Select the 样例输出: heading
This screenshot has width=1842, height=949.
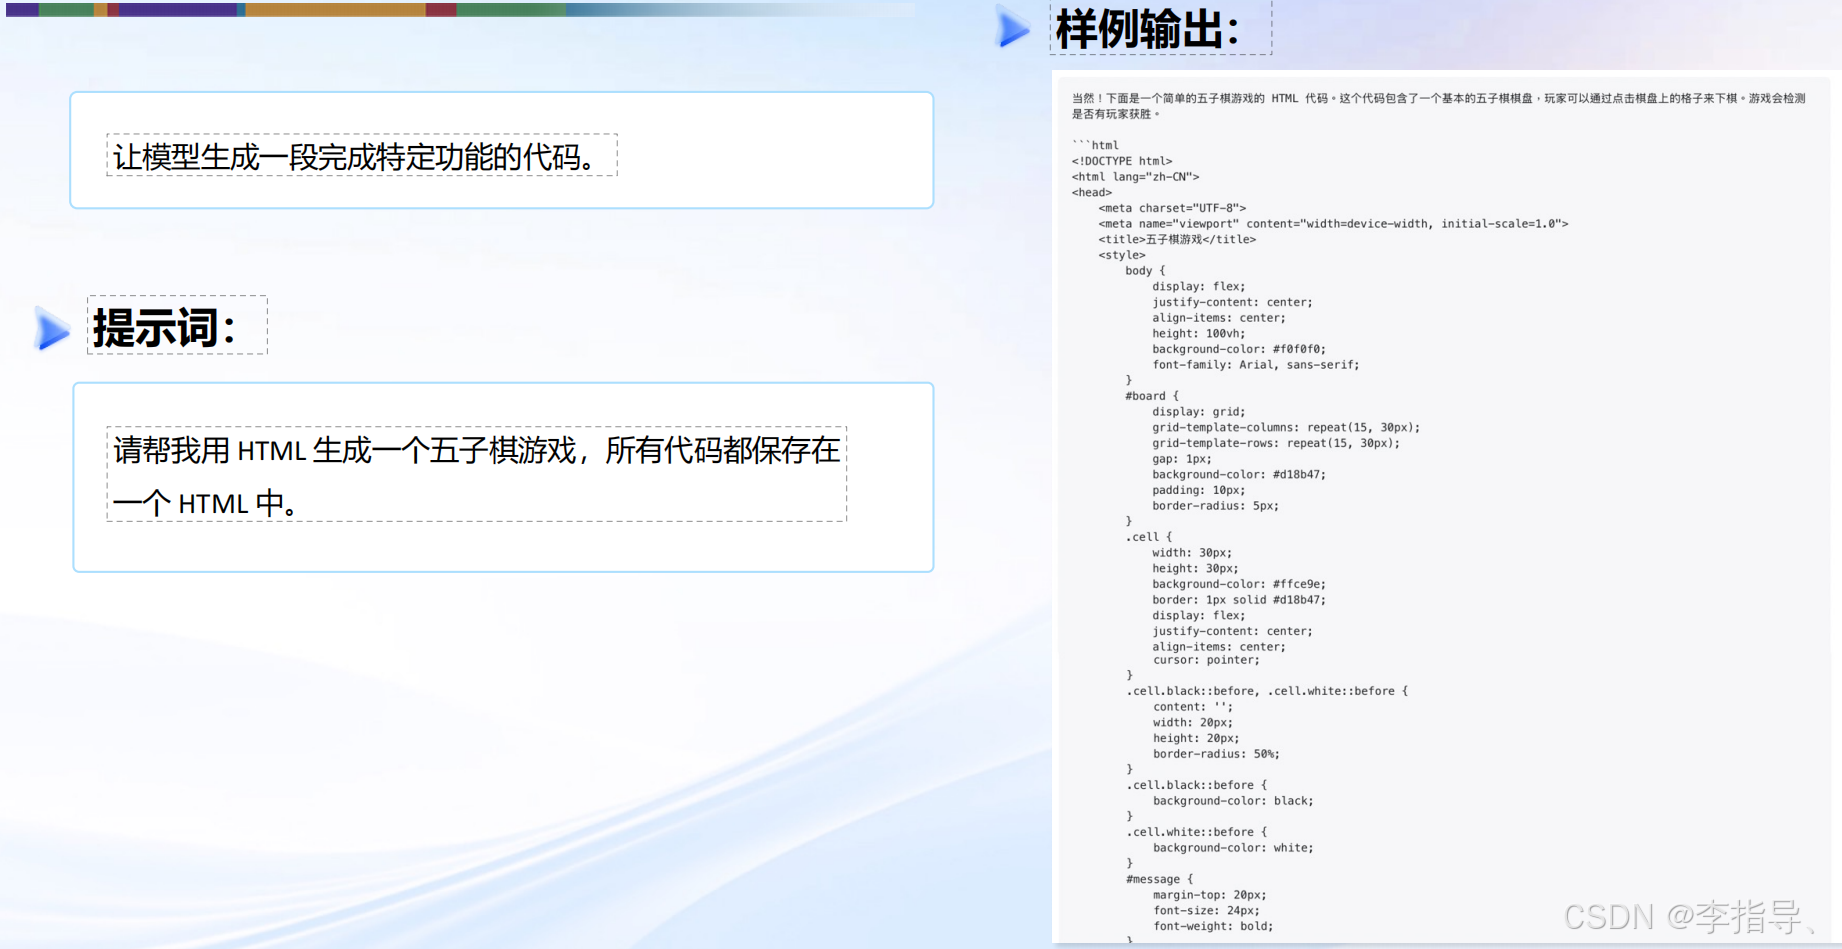1148,29
